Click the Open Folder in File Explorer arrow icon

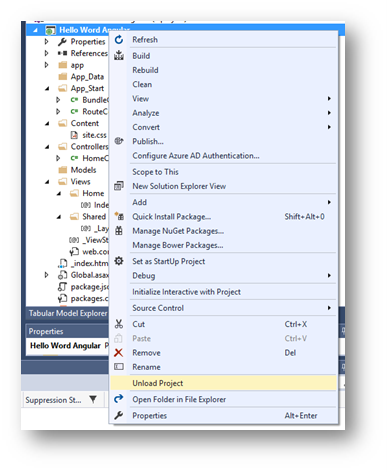pyautogui.click(x=119, y=399)
